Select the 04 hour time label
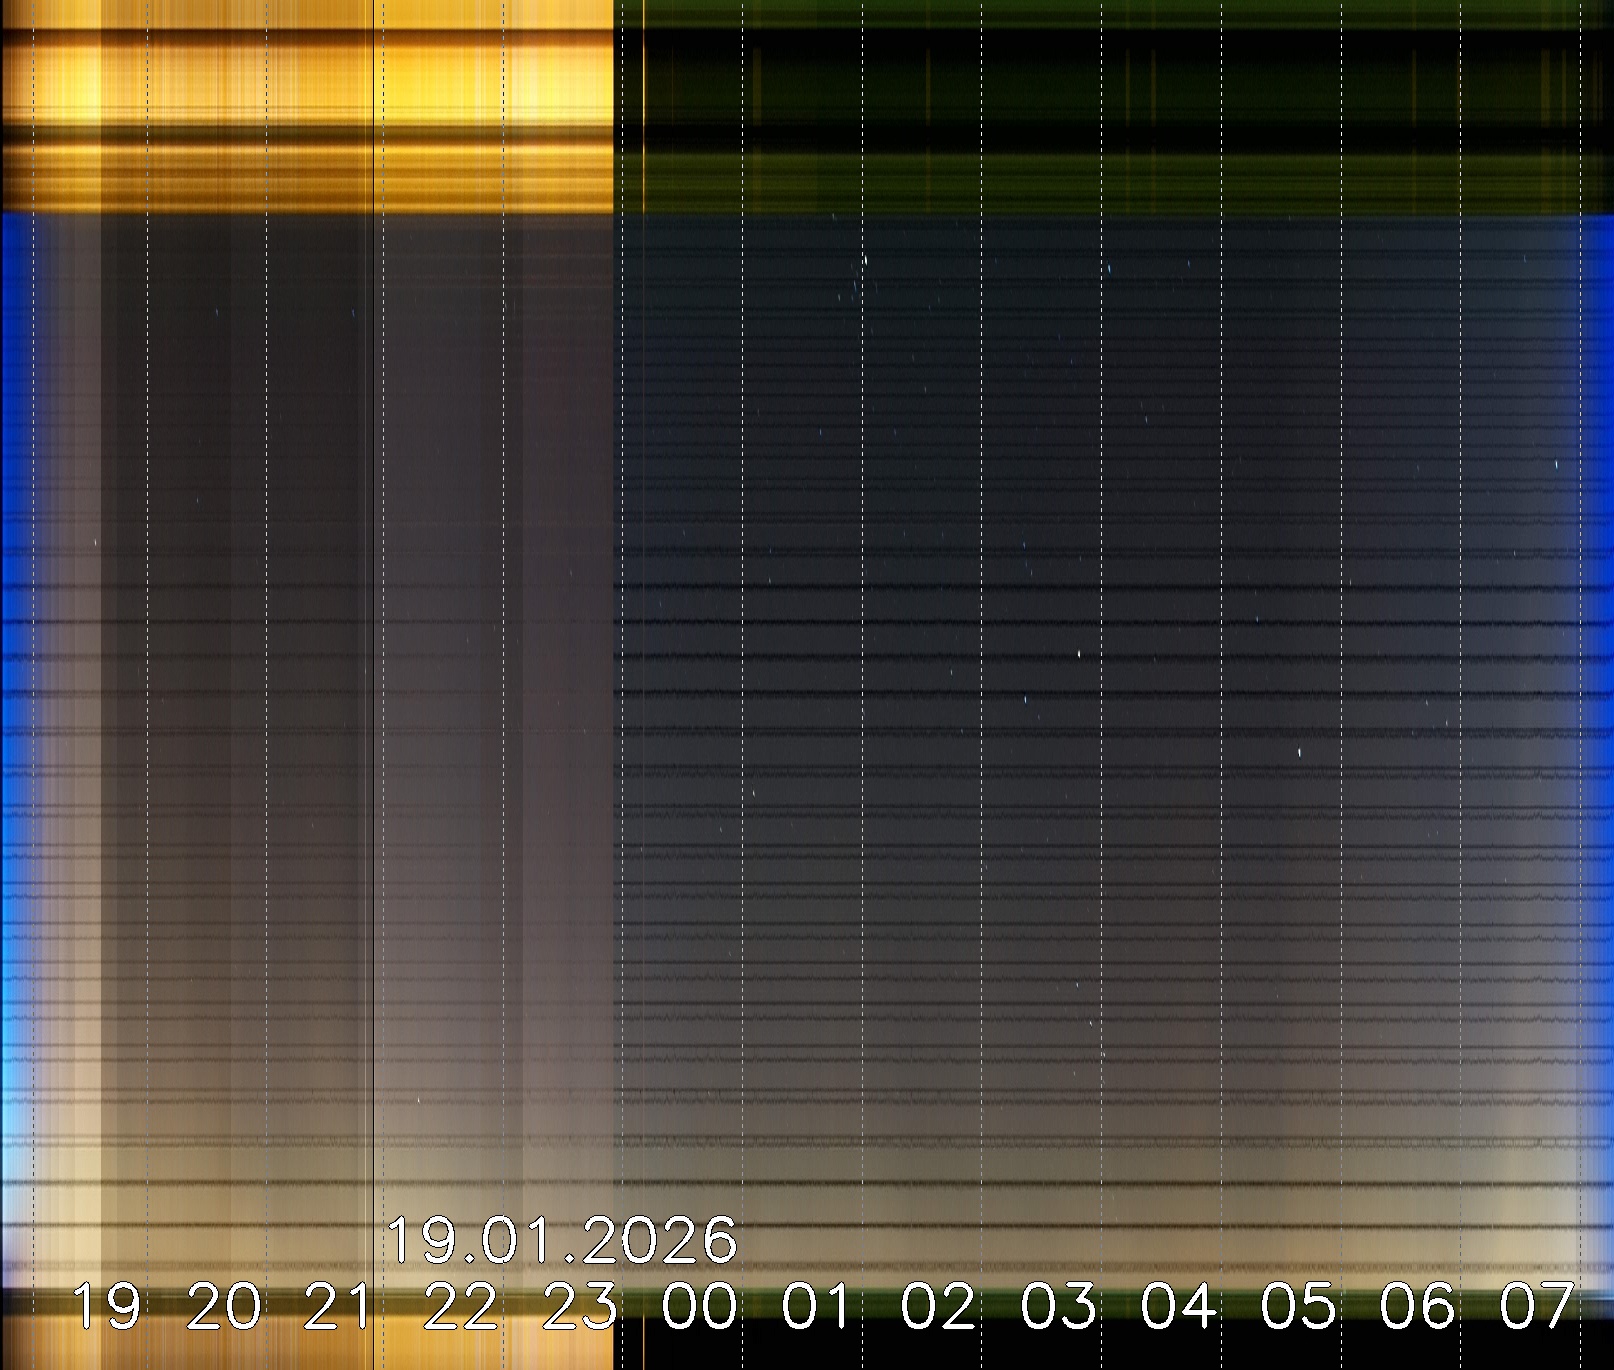 (x=1178, y=1306)
